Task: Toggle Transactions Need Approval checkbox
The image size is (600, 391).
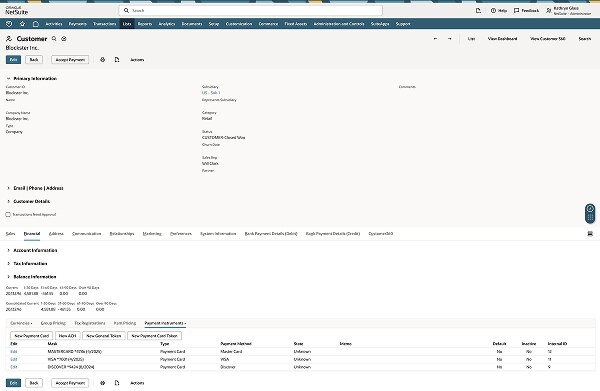Action: pyautogui.click(x=8, y=215)
